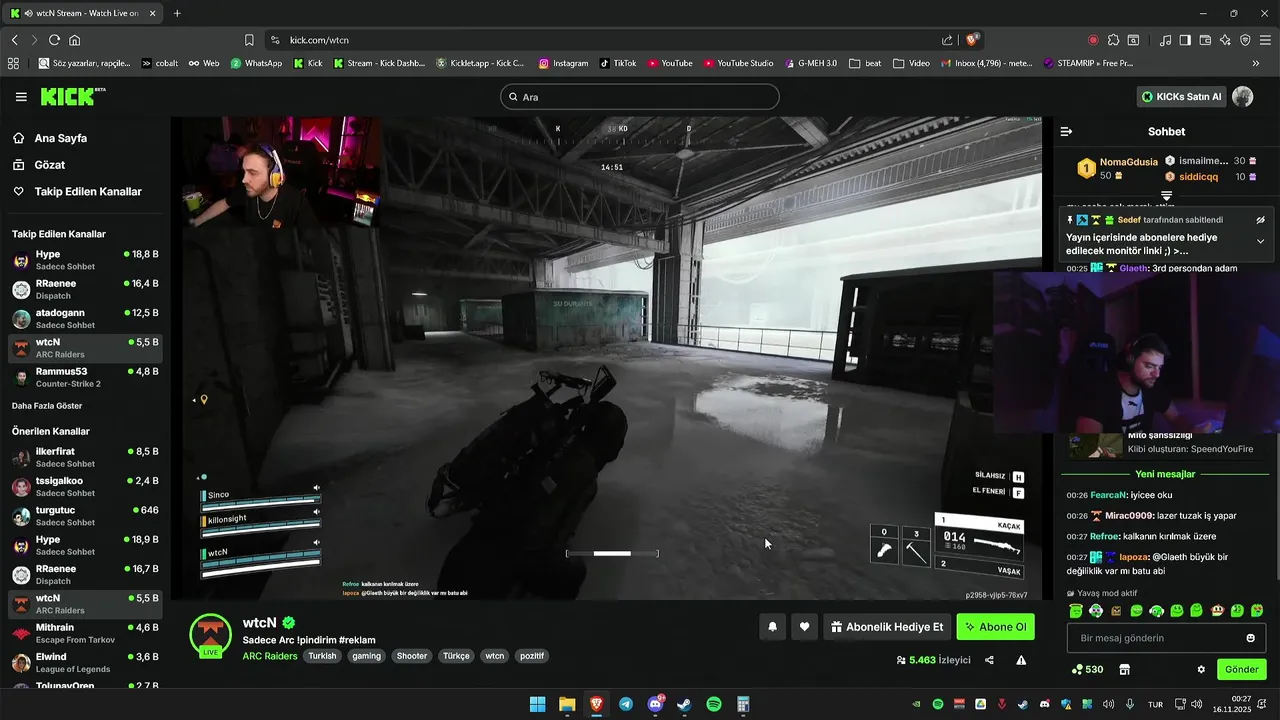The height and width of the screenshot is (720, 1280).
Task: Click the Ara search box
Action: pos(640,97)
